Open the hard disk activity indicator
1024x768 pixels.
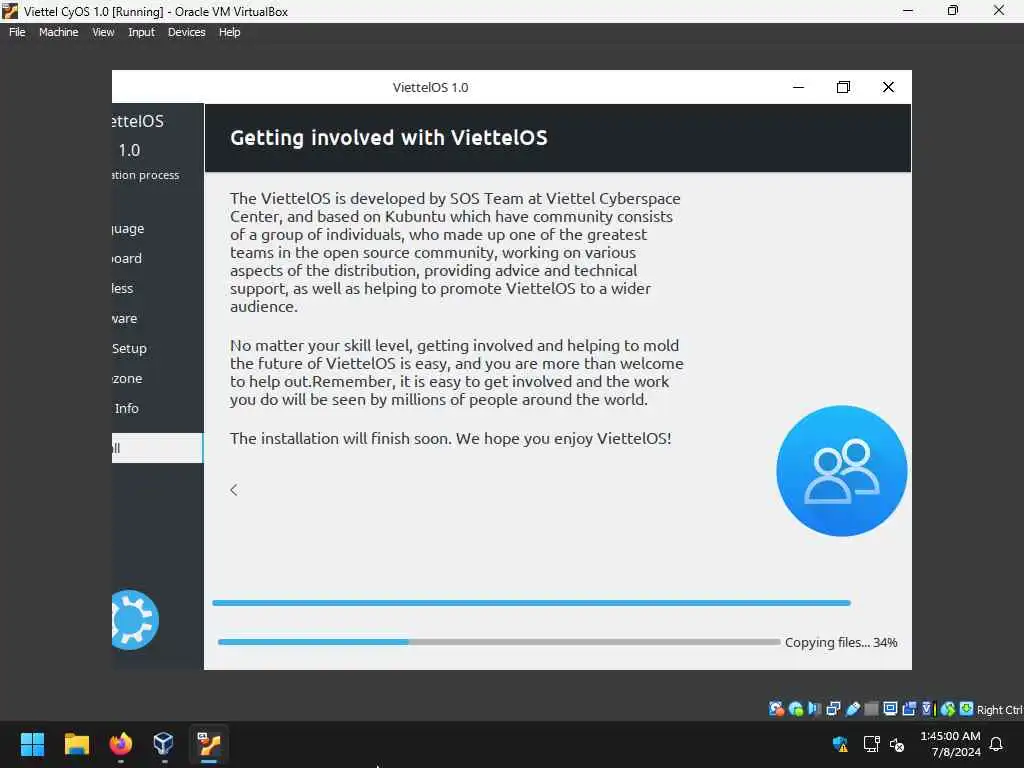[776, 709]
